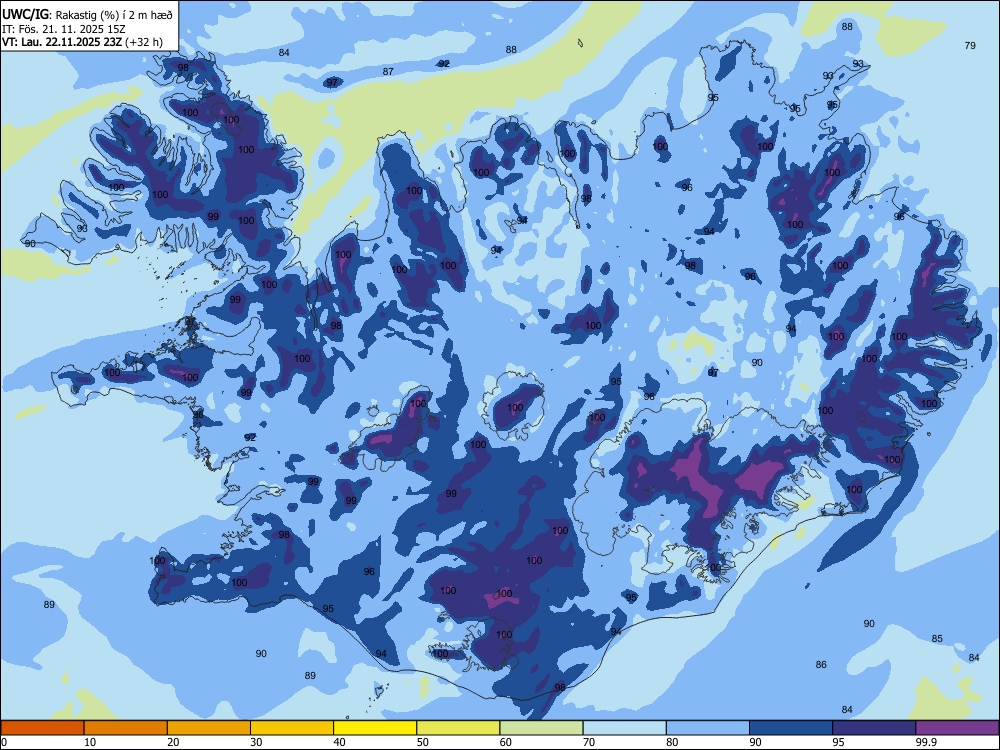
Task: Click the "10" tick label on the color scale
Action: coord(90,742)
